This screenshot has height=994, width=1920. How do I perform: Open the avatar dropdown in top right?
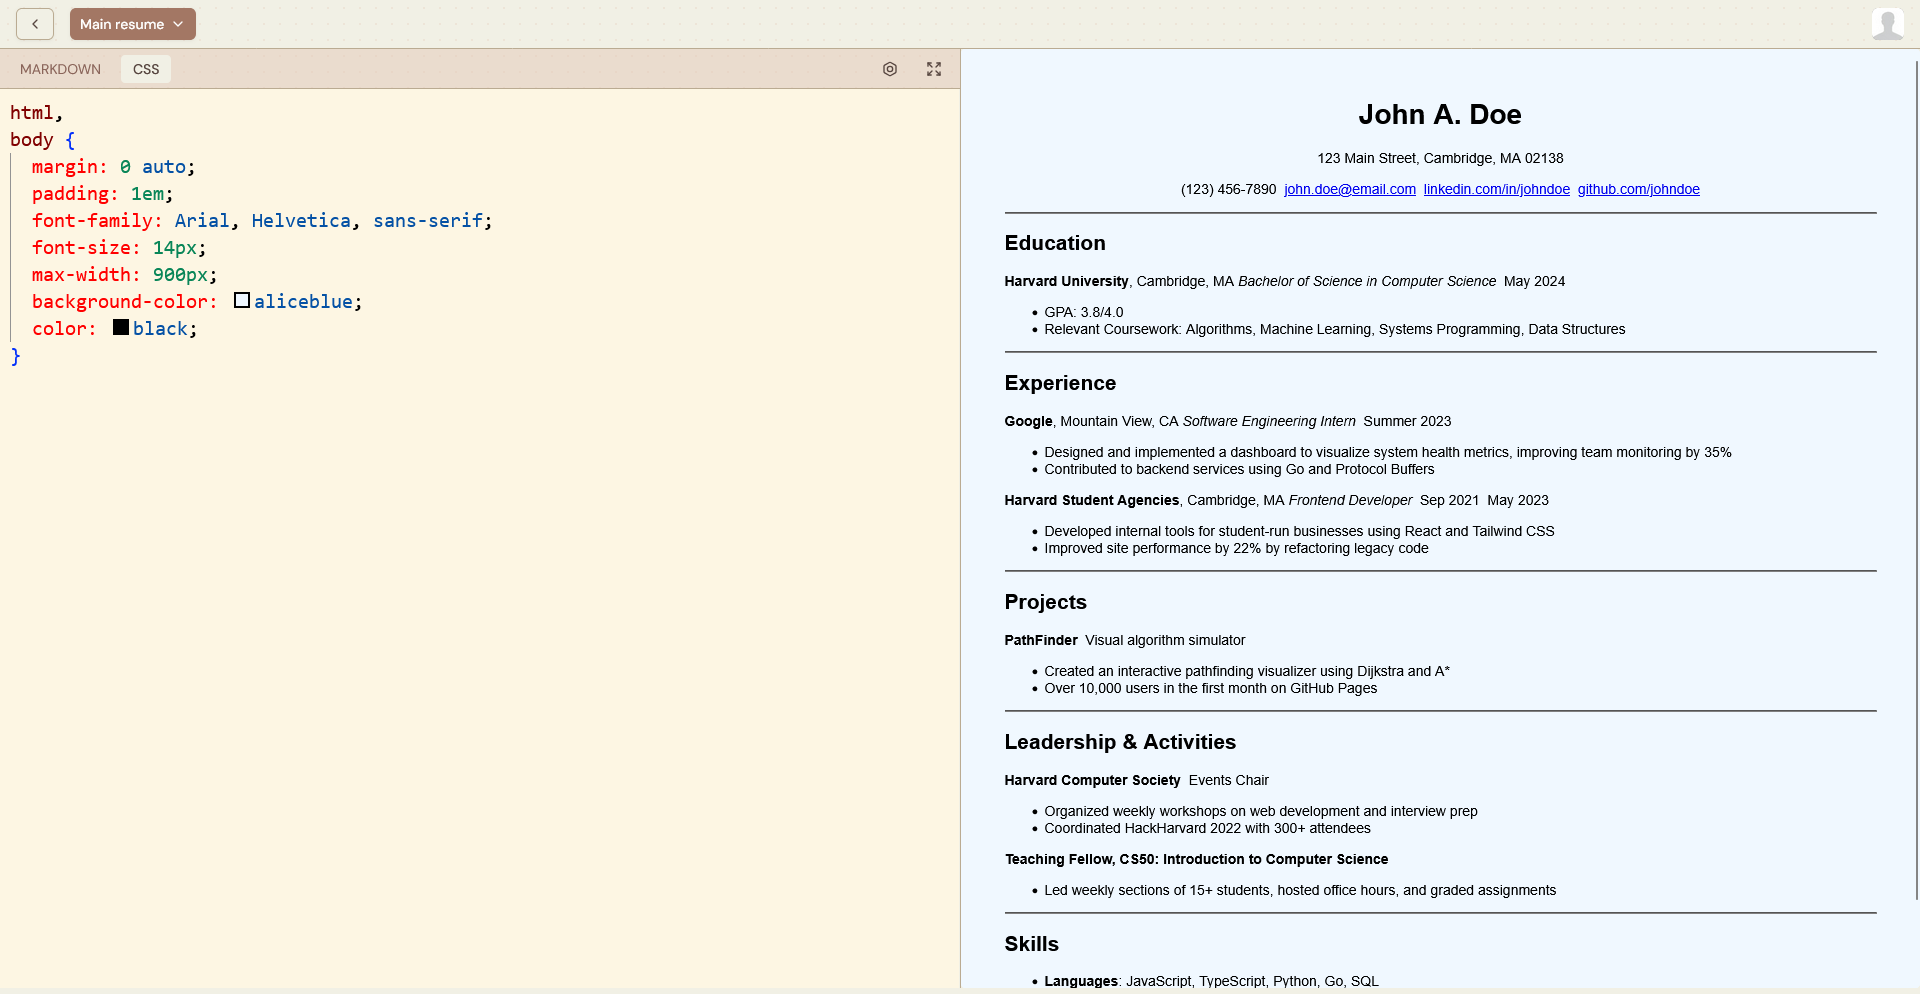click(1886, 23)
